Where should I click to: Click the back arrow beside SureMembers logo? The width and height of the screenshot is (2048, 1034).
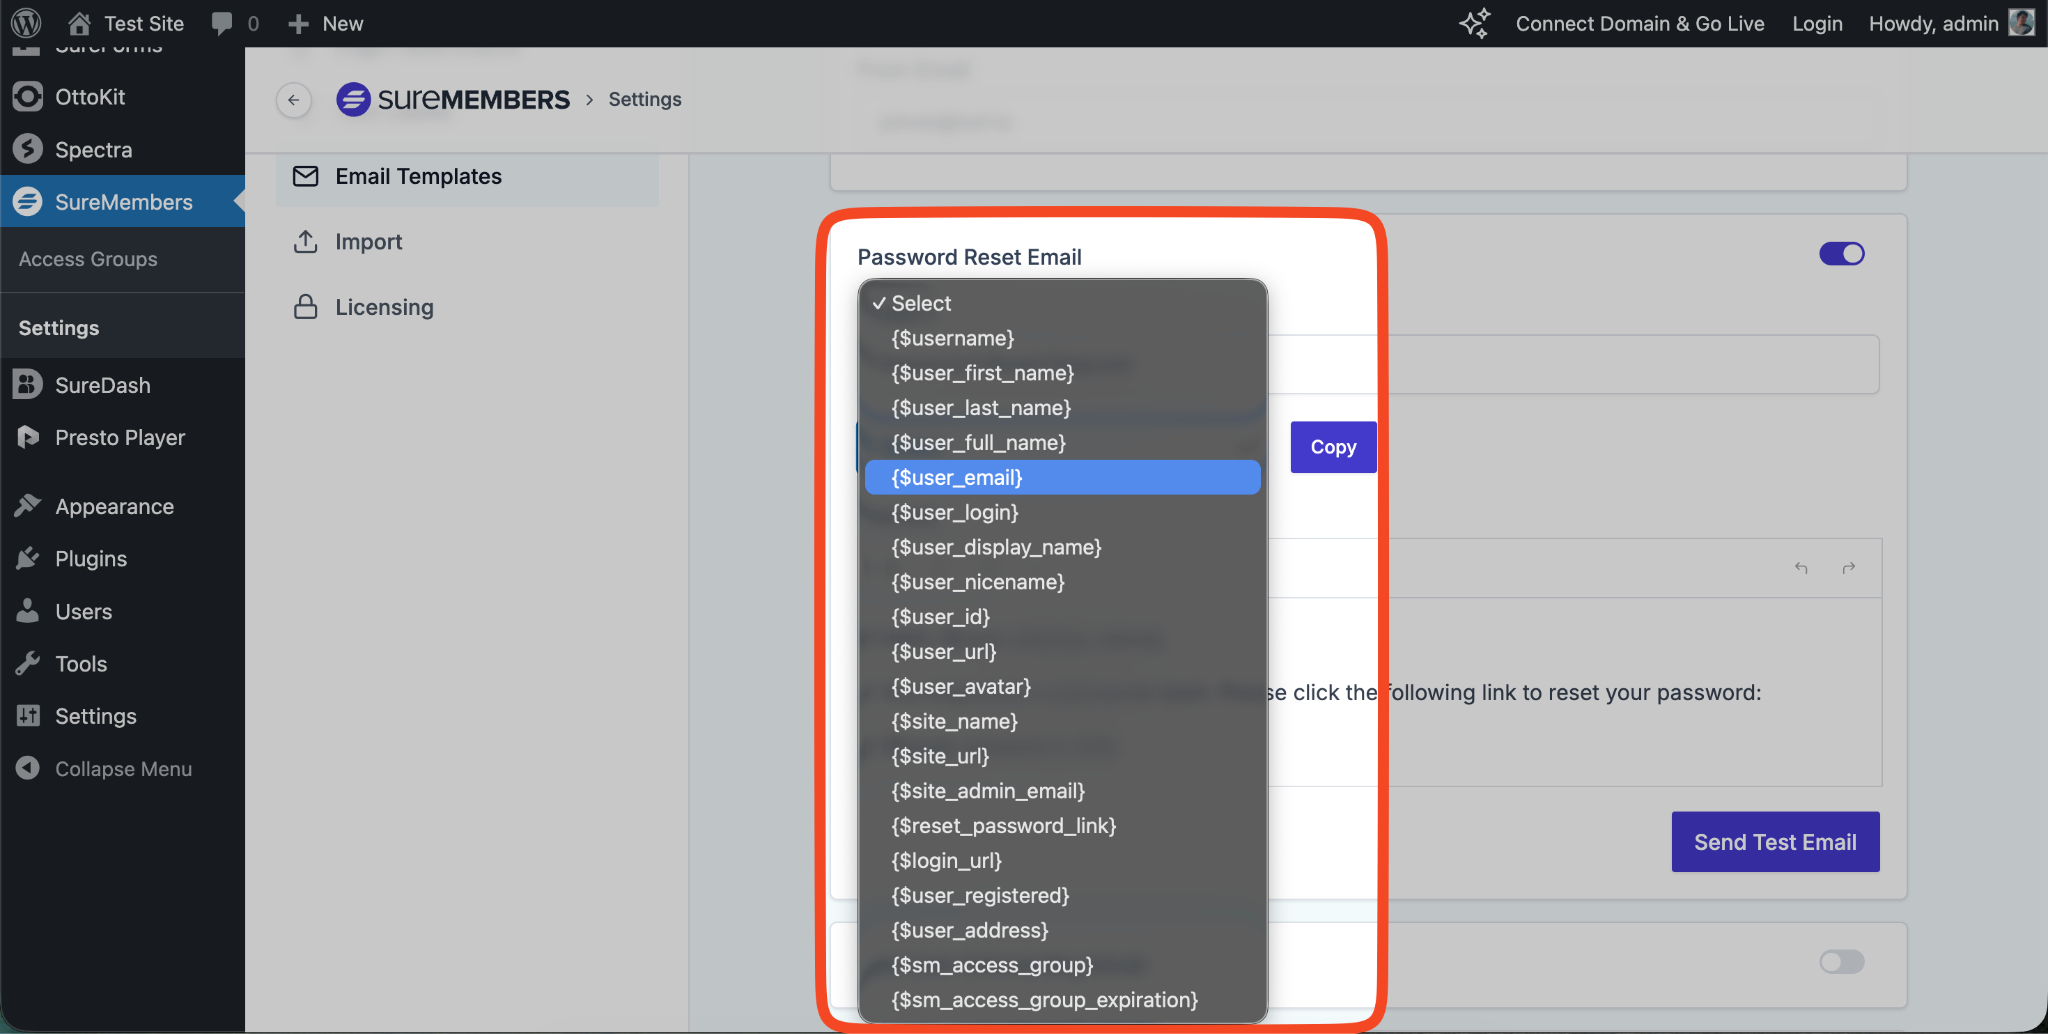[293, 100]
